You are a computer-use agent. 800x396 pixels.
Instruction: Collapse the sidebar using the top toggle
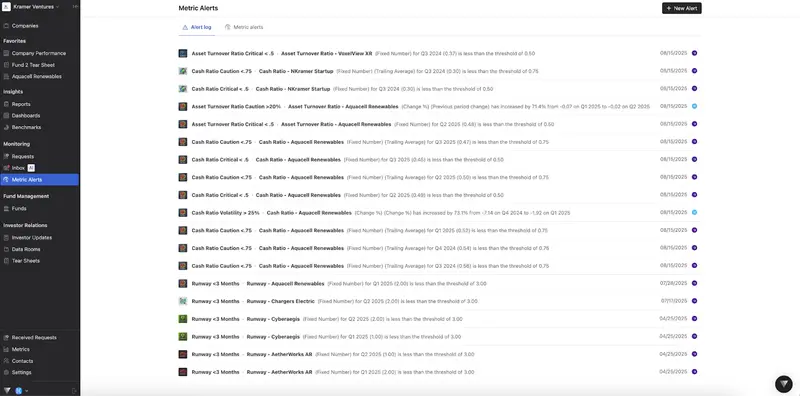coord(75,7)
